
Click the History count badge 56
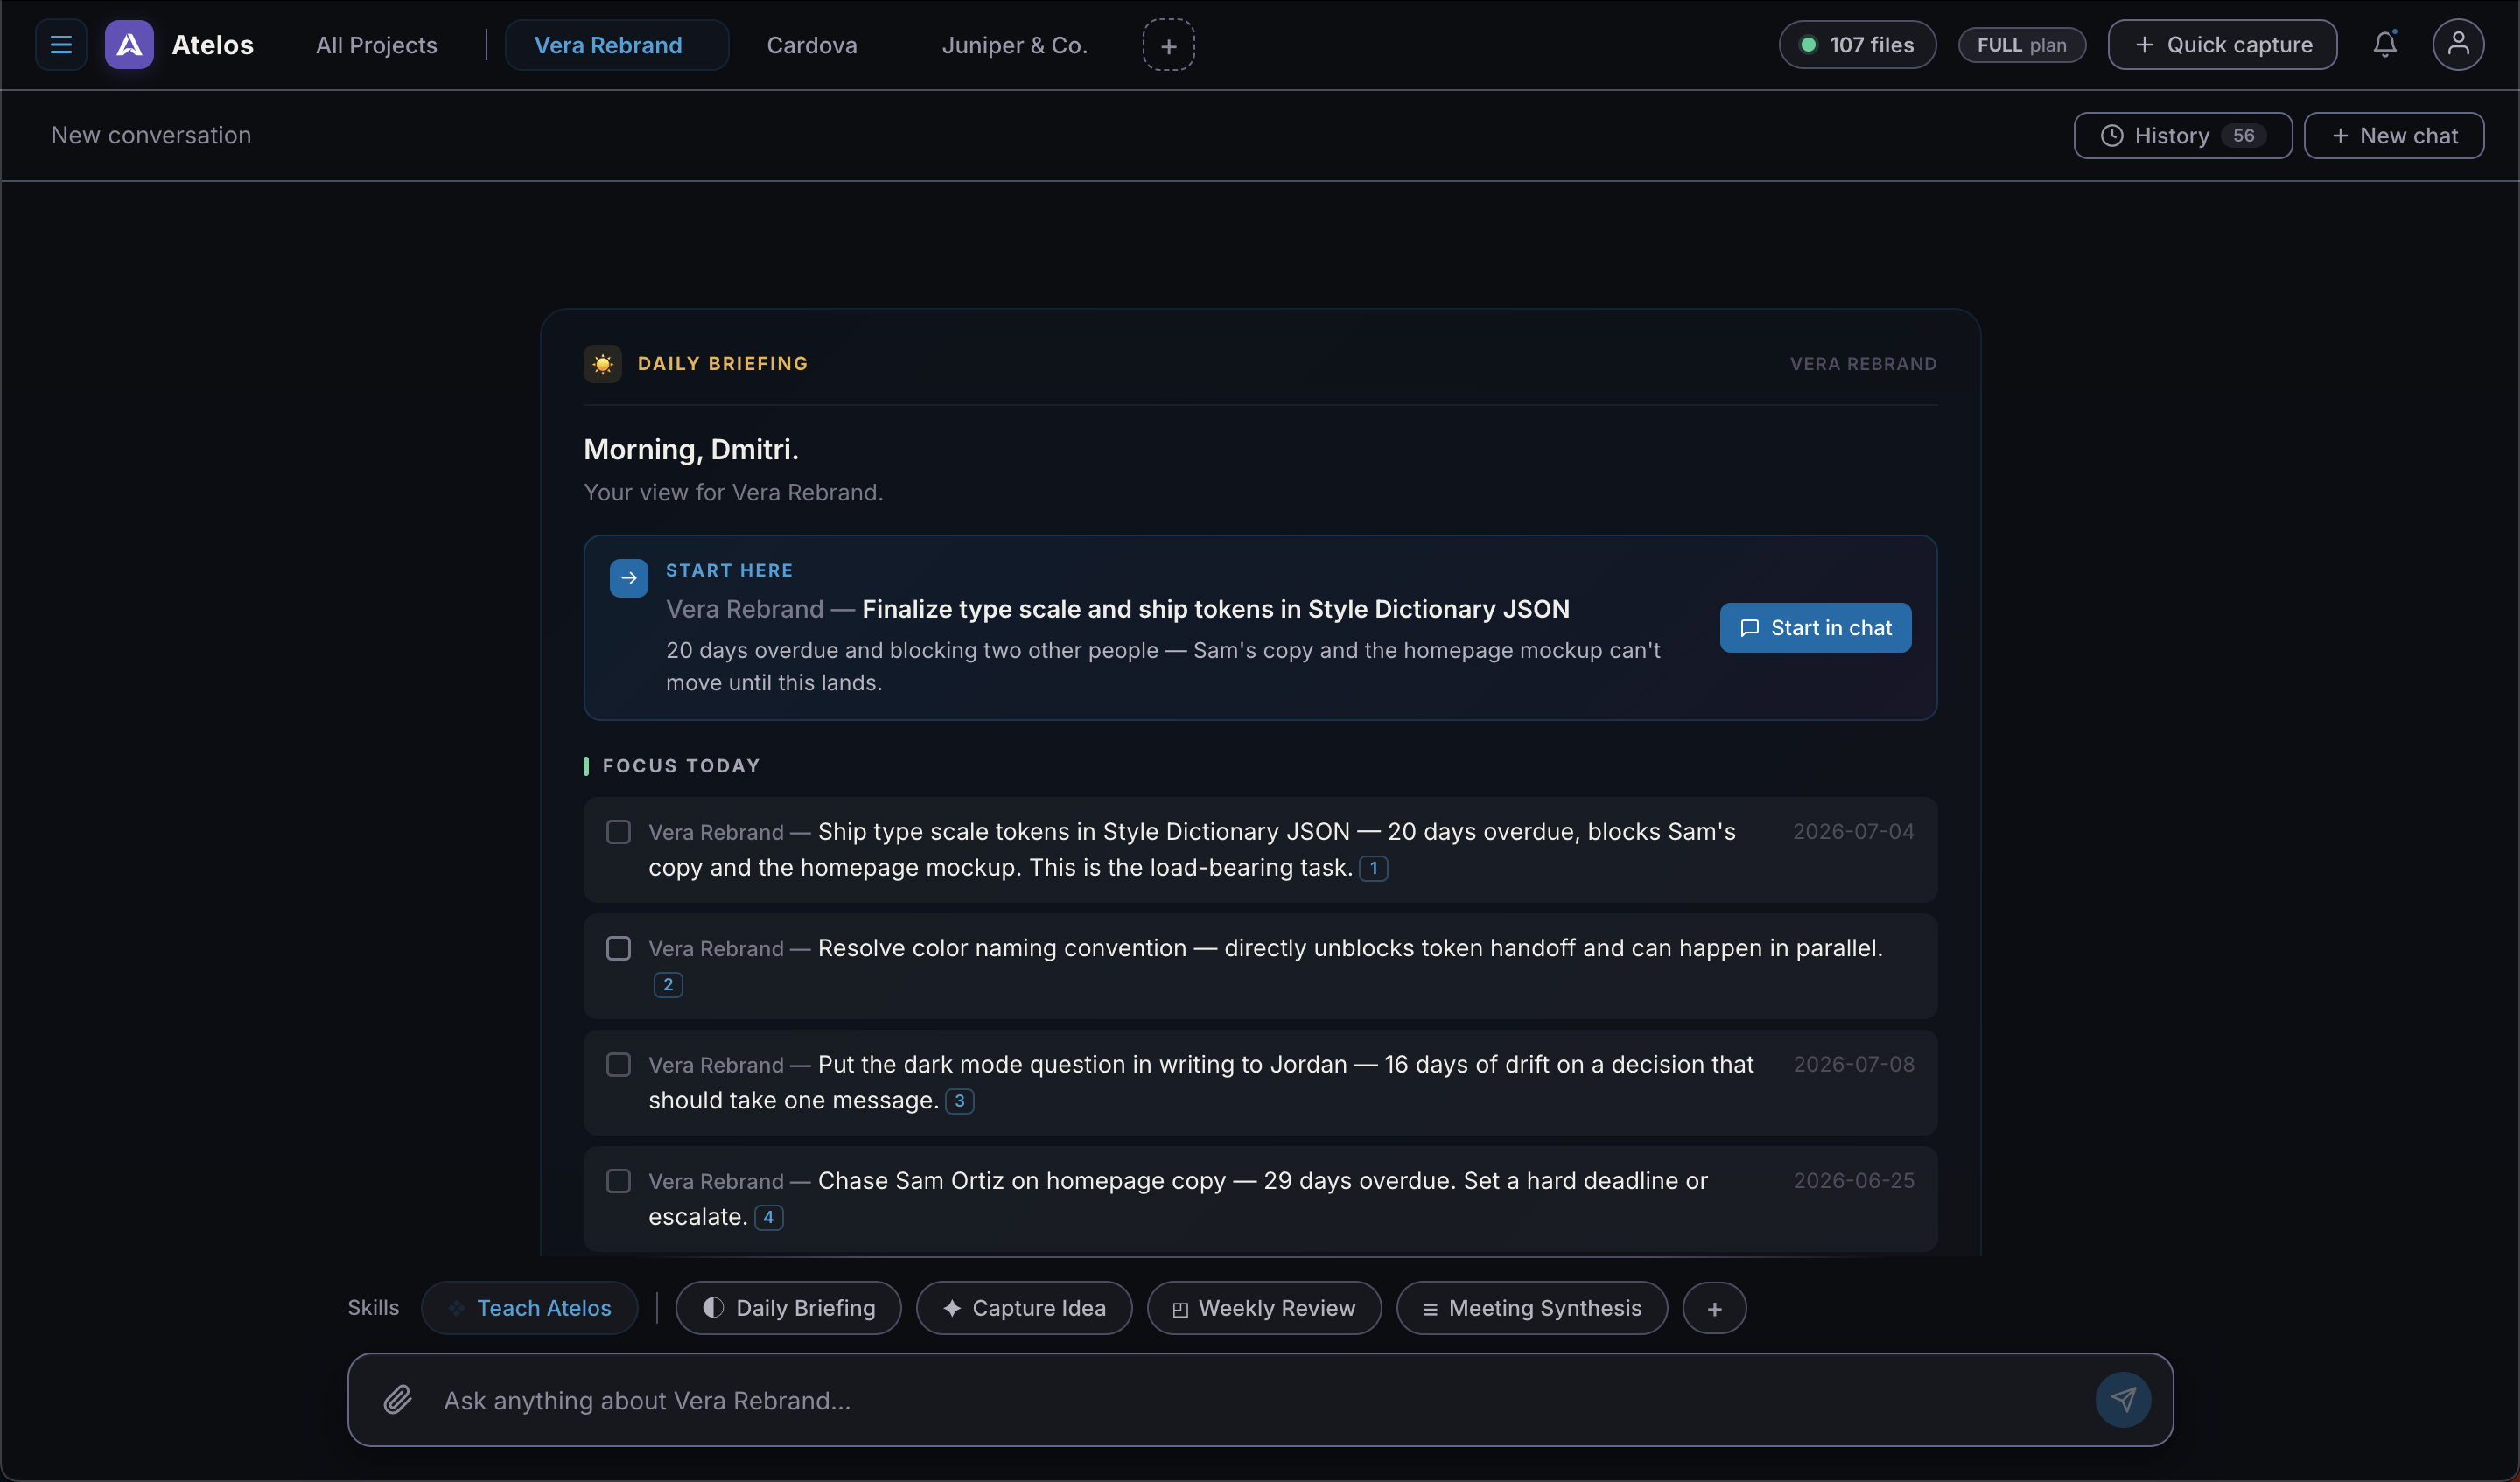[x=2243, y=136]
